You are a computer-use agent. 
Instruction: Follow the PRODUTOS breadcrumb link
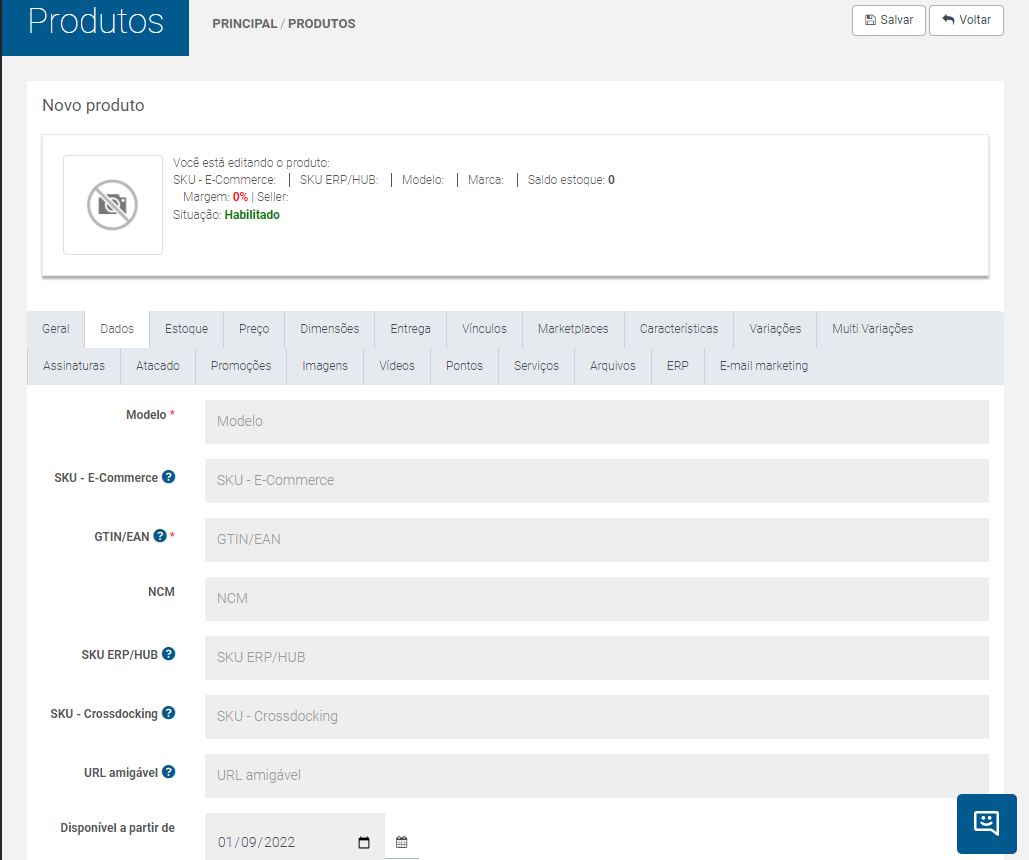[x=322, y=24]
